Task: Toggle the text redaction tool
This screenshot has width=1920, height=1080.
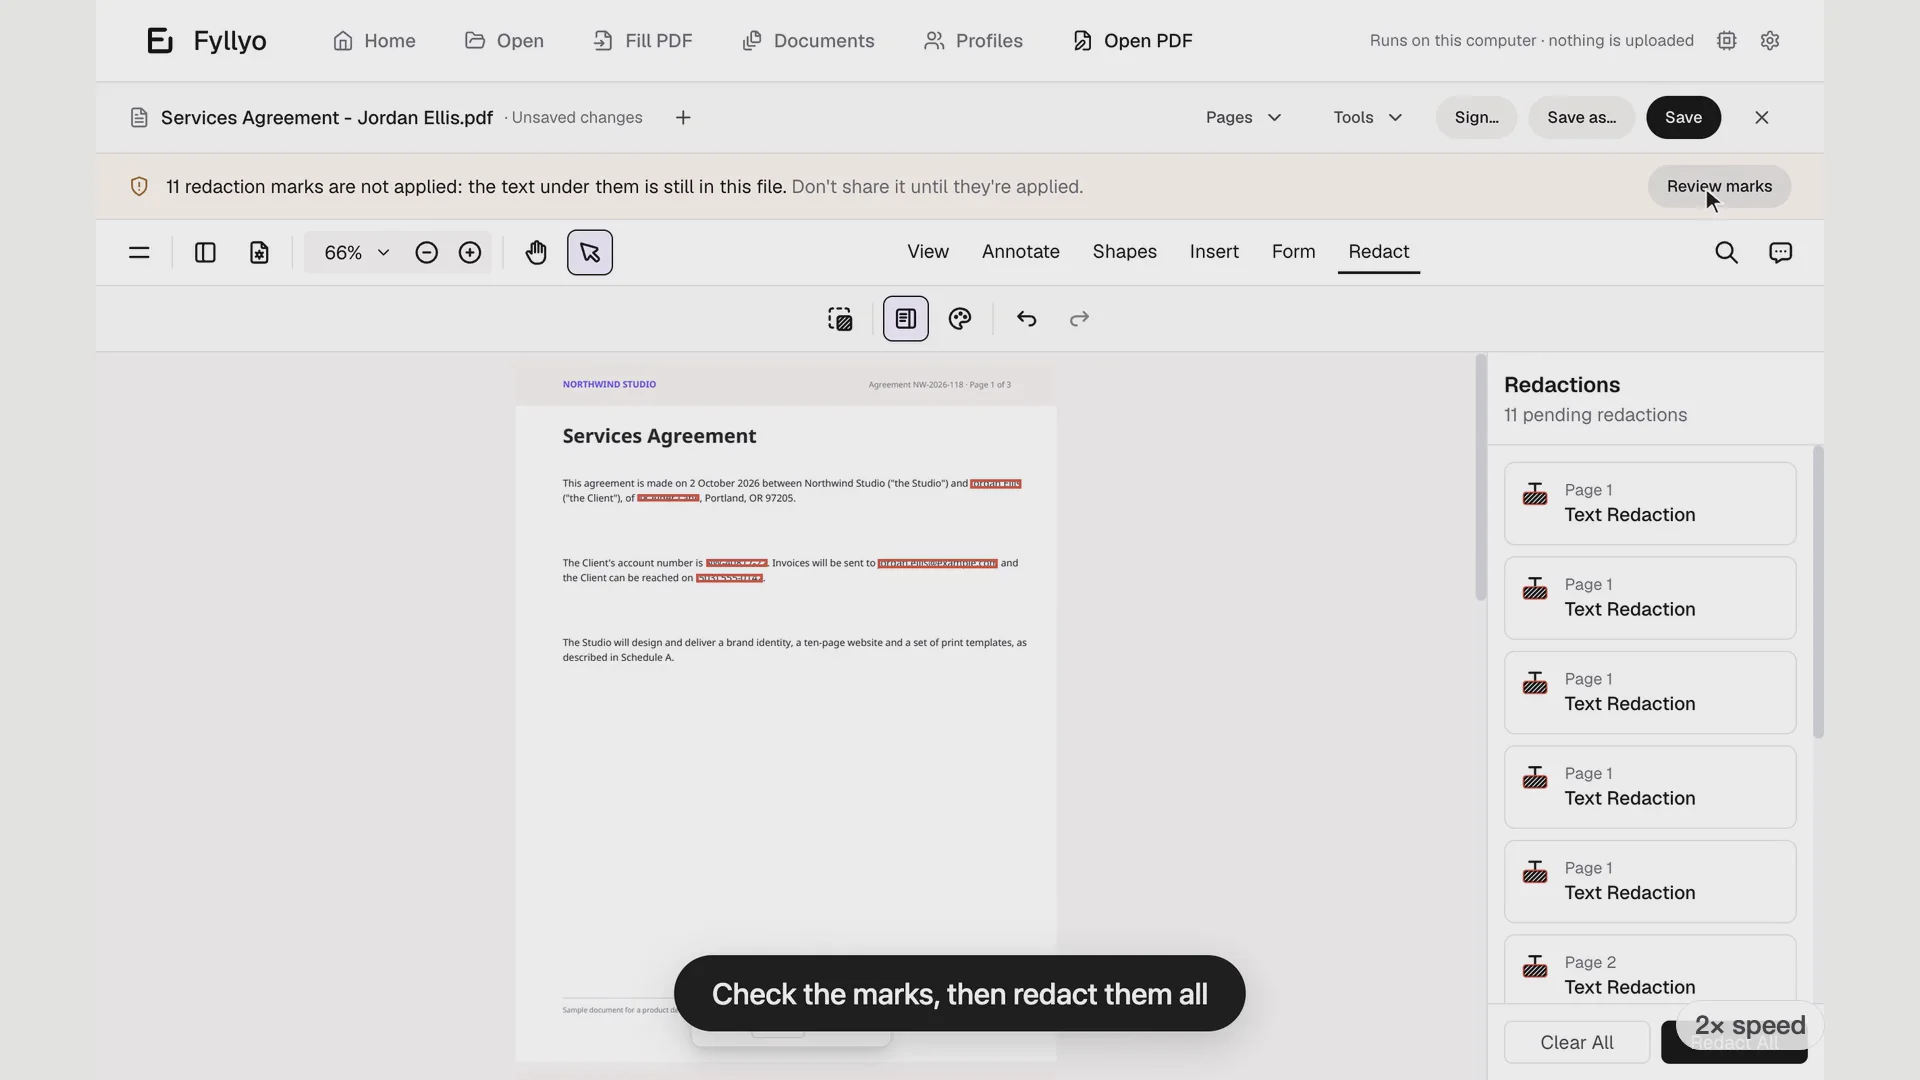Action: point(906,319)
